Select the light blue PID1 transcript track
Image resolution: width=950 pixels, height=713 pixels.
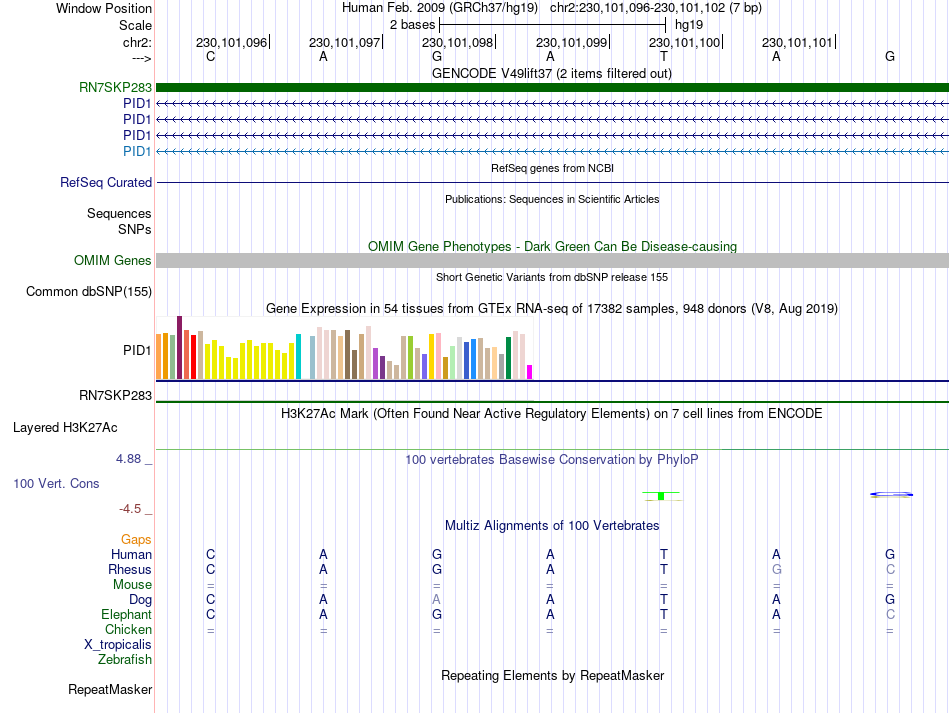(x=552, y=151)
